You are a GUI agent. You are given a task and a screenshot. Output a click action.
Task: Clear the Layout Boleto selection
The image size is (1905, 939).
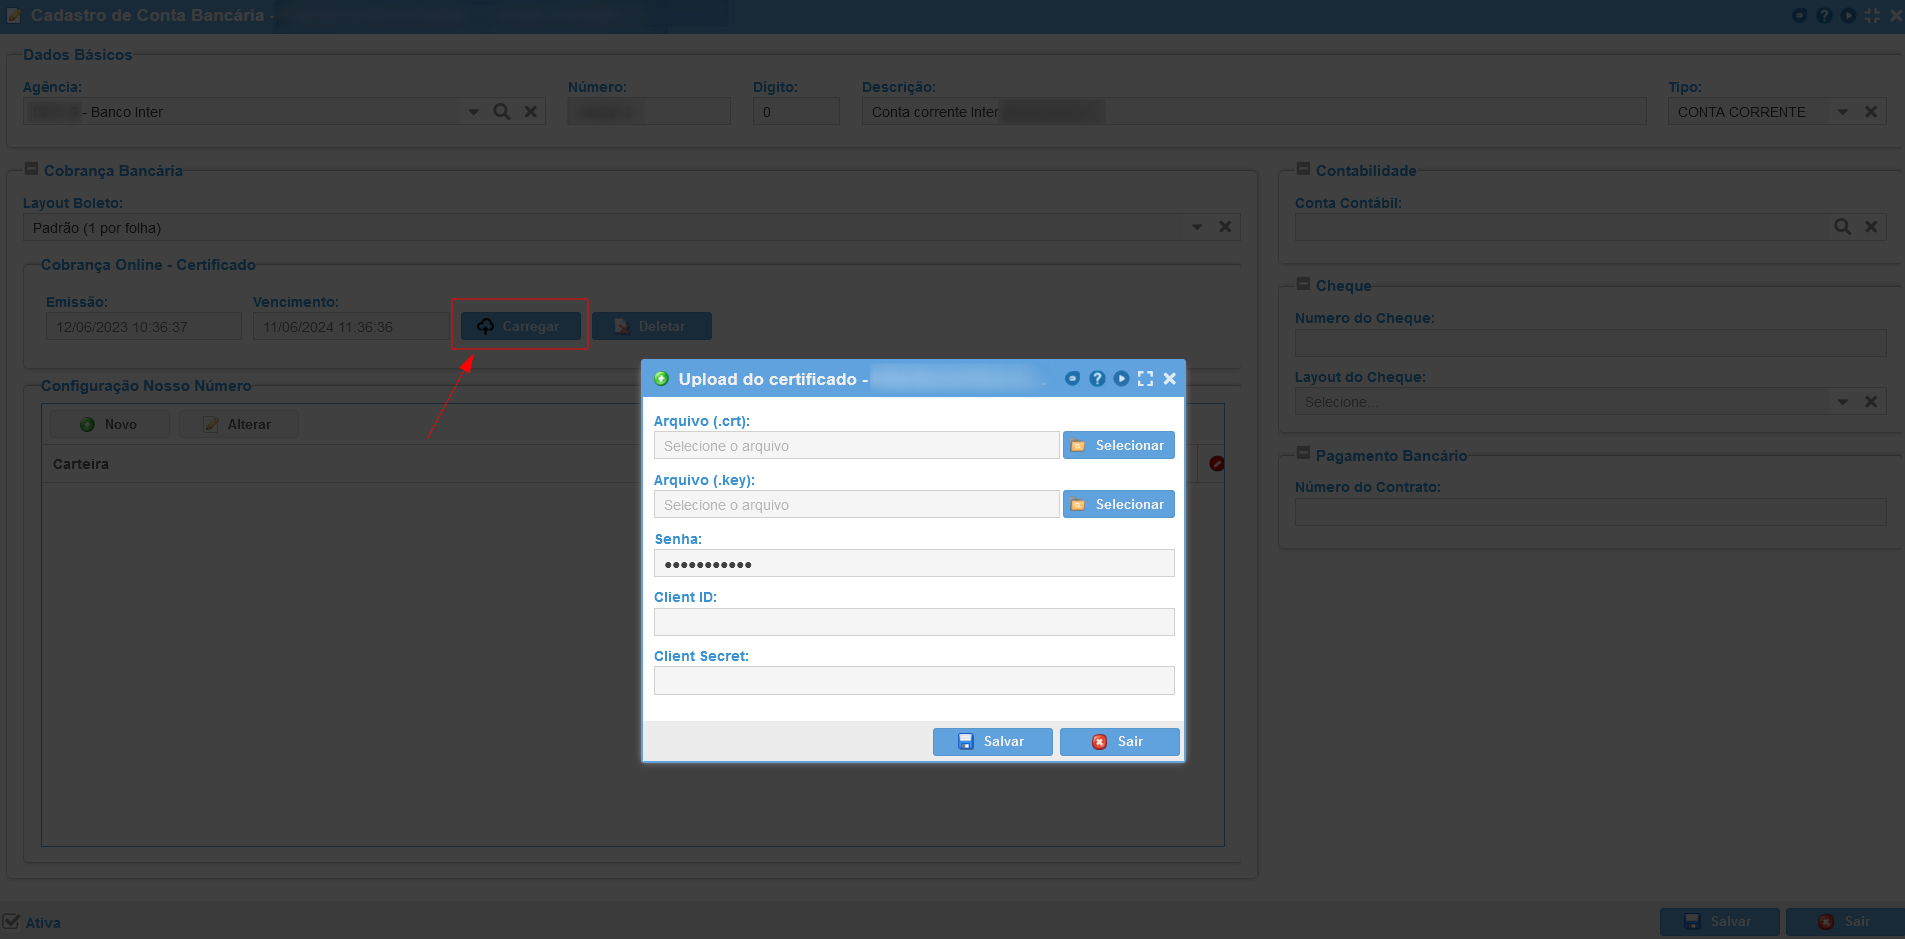(x=1225, y=227)
